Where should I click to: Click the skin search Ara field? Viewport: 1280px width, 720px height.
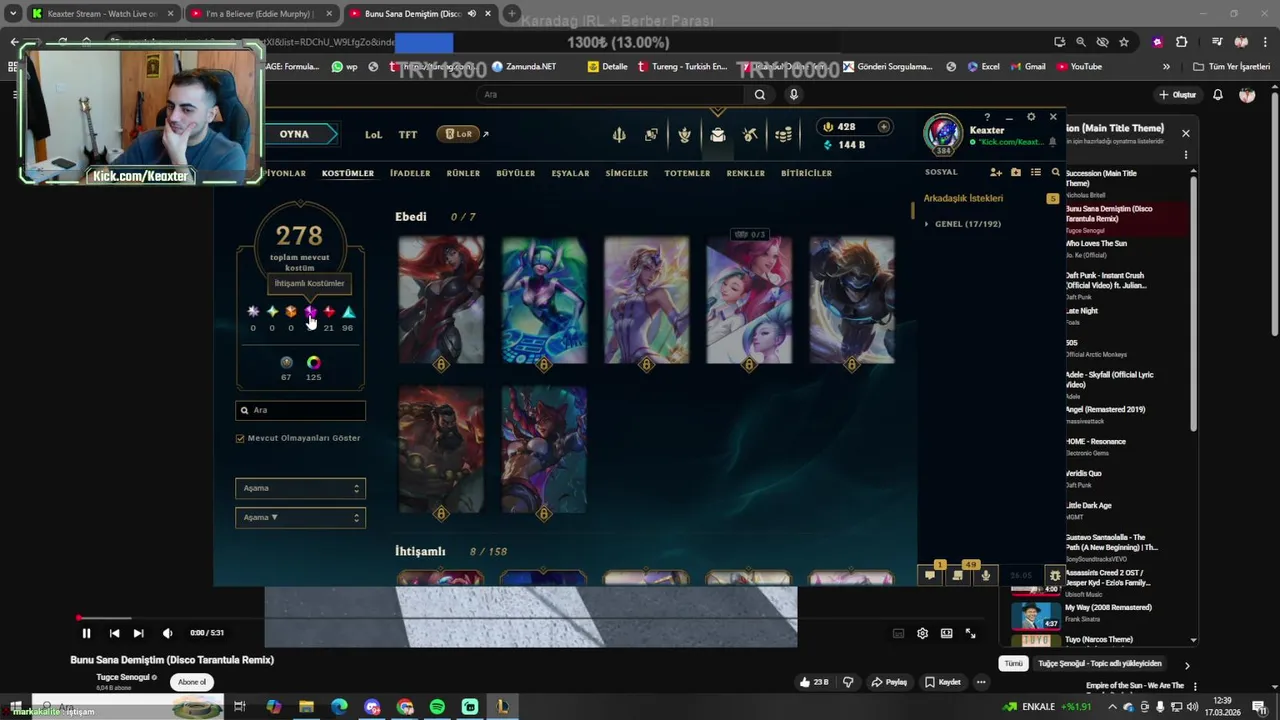point(300,410)
